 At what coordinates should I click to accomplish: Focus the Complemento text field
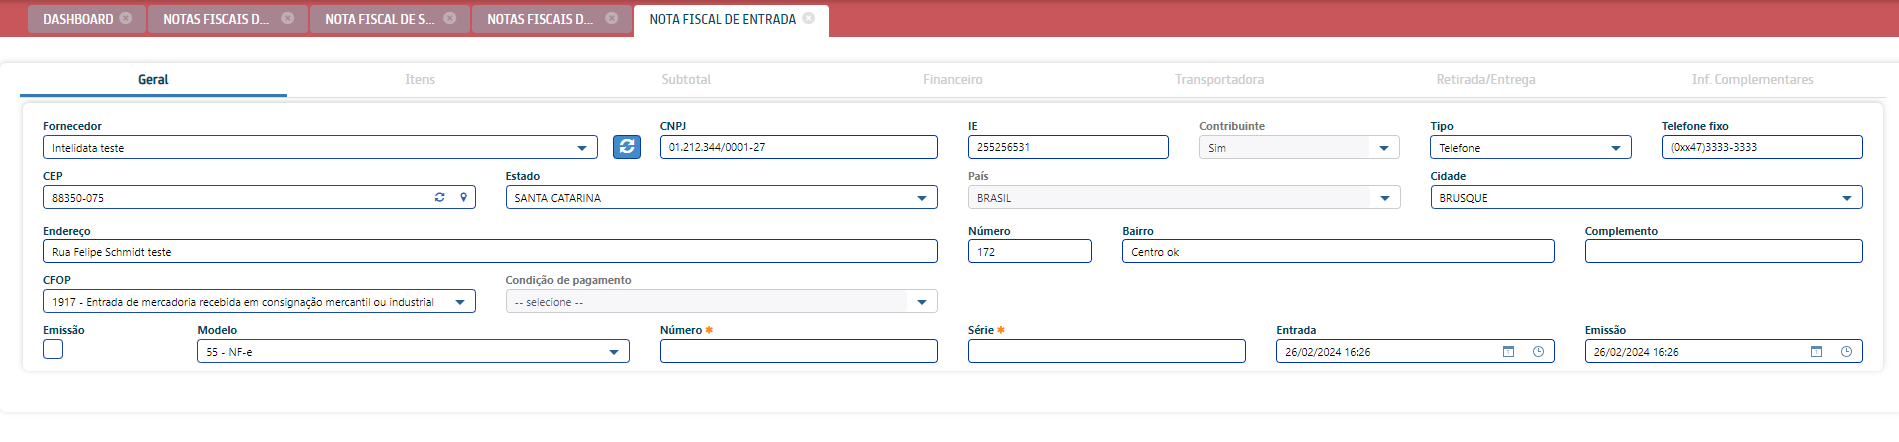1722,251
